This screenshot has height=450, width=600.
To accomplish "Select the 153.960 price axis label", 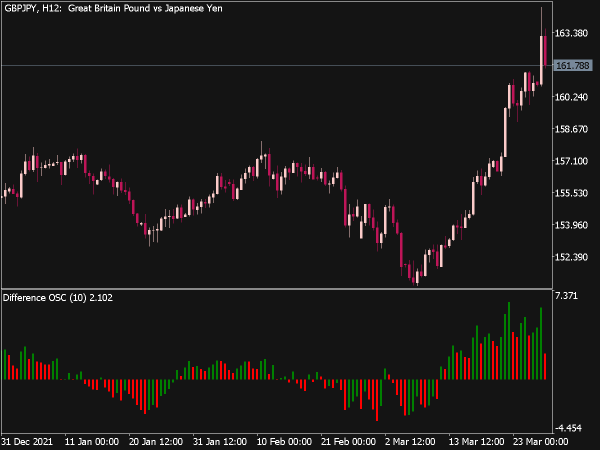I will 571,225.
